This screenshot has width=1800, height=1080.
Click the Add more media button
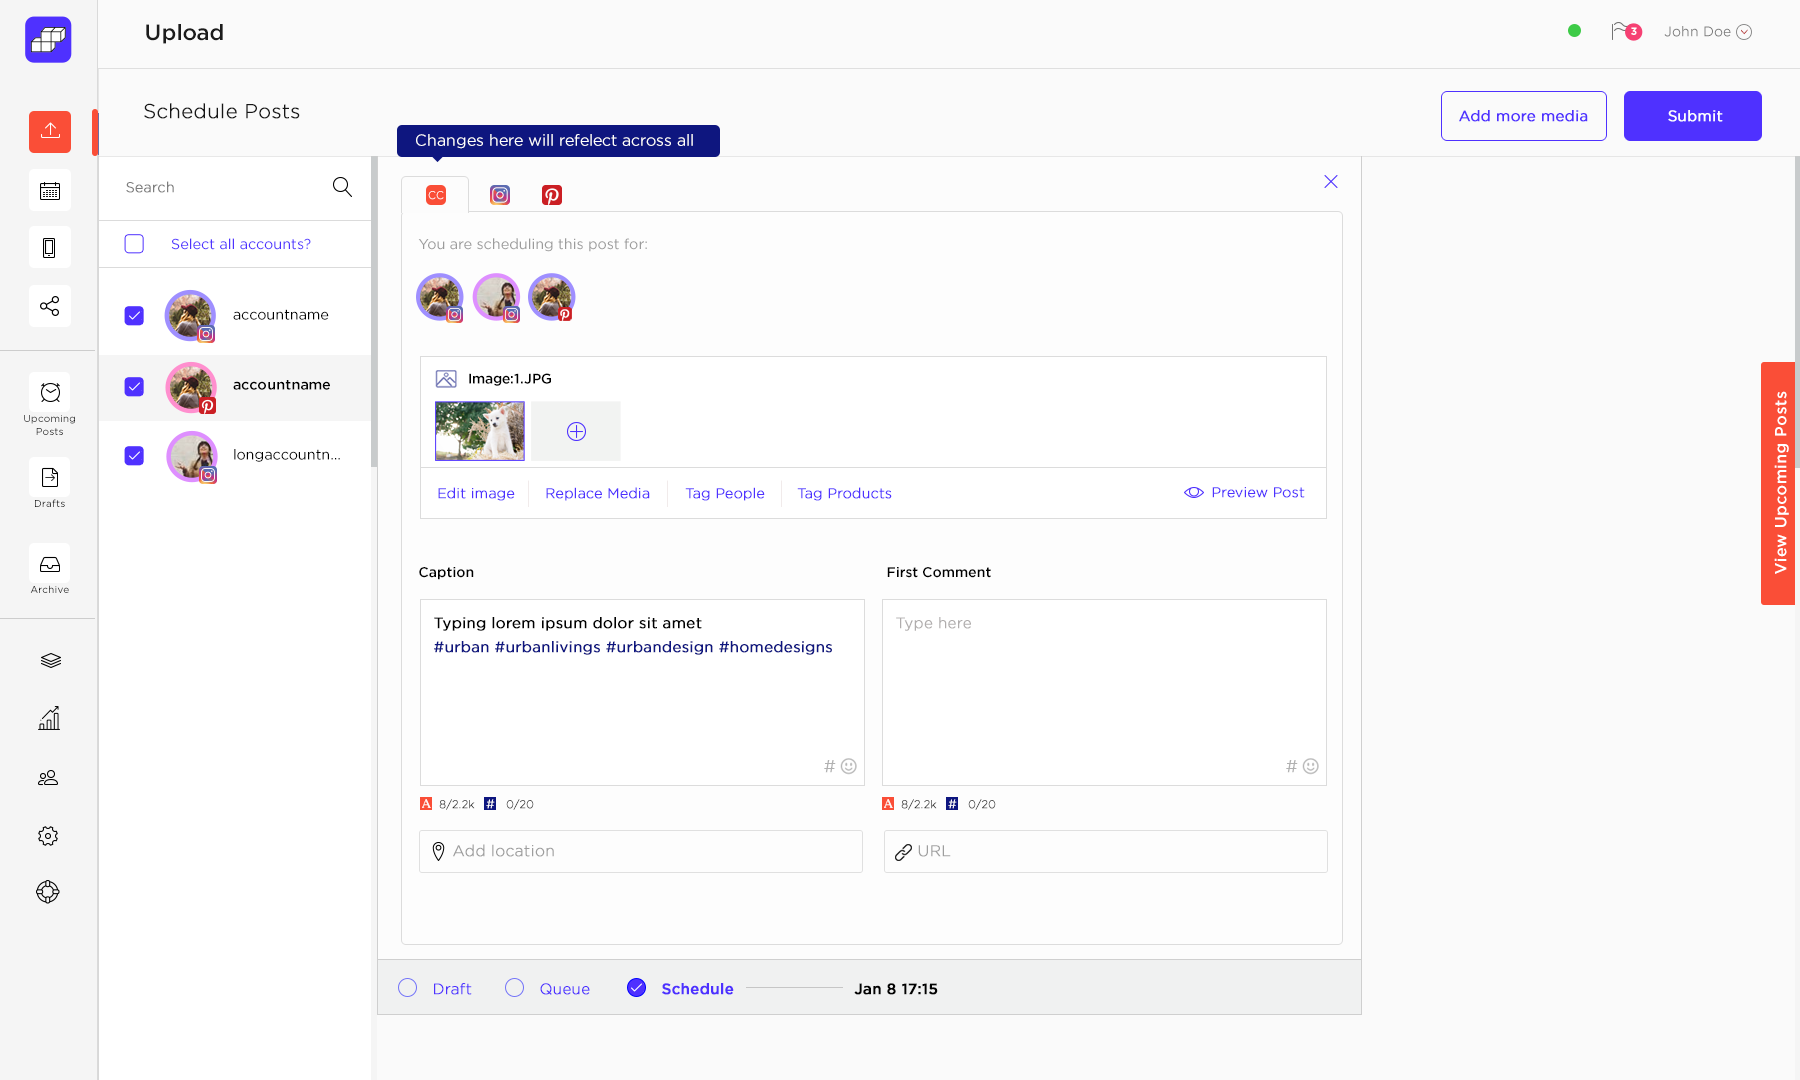pos(1523,116)
